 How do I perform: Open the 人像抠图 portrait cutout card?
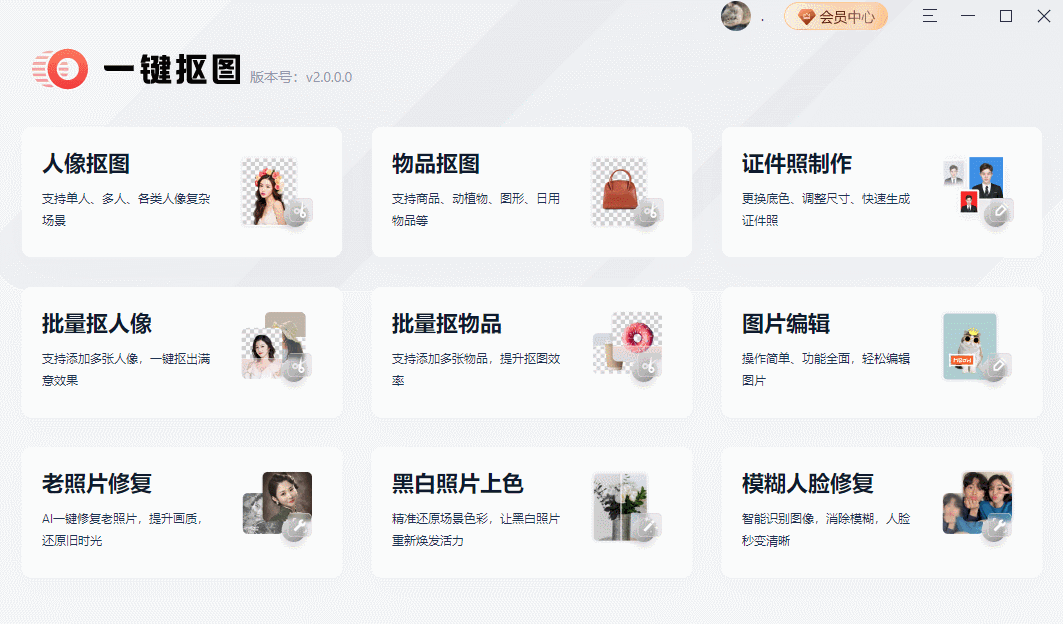(182, 192)
